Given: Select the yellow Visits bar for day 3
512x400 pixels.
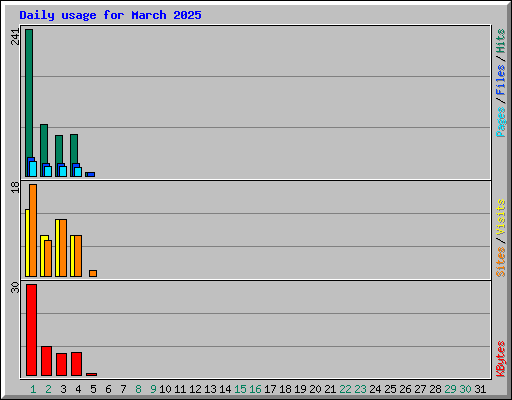Looking at the screenshot, I should [57, 248].
